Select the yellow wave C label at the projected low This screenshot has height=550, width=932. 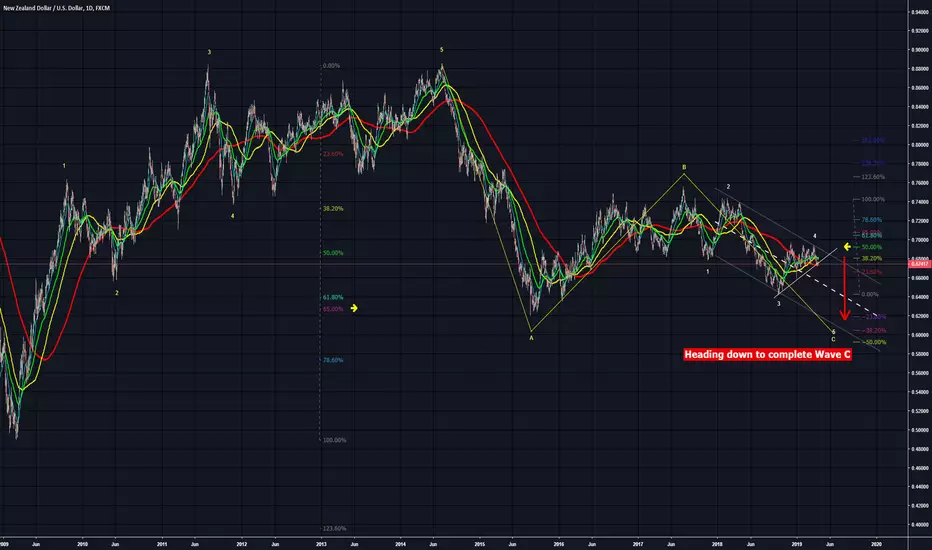point(833,340)
